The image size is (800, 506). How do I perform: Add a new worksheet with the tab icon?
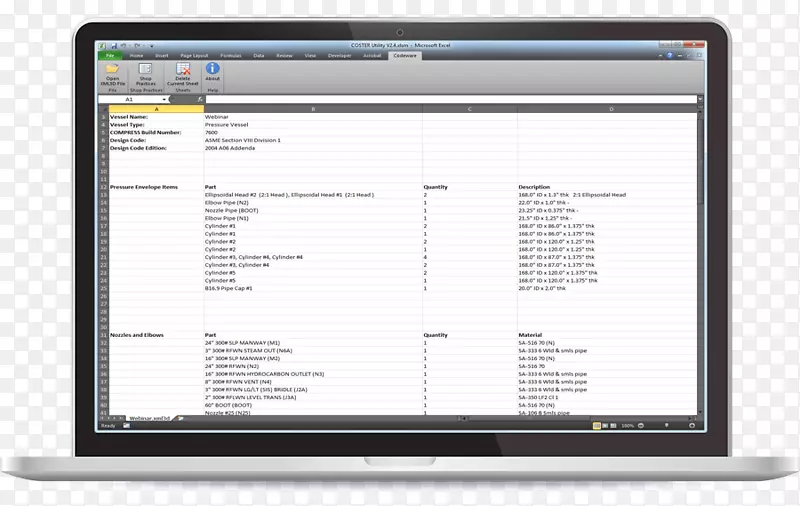(x=181, y=417)
